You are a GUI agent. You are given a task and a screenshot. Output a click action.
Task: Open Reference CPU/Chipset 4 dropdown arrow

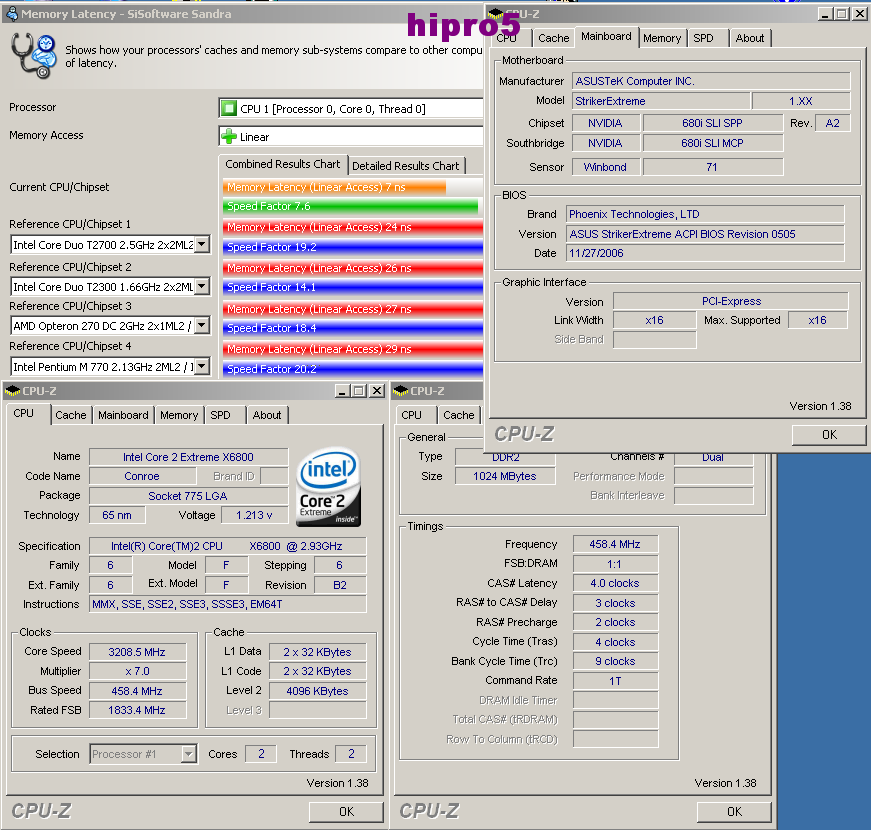tap(202, 366)
